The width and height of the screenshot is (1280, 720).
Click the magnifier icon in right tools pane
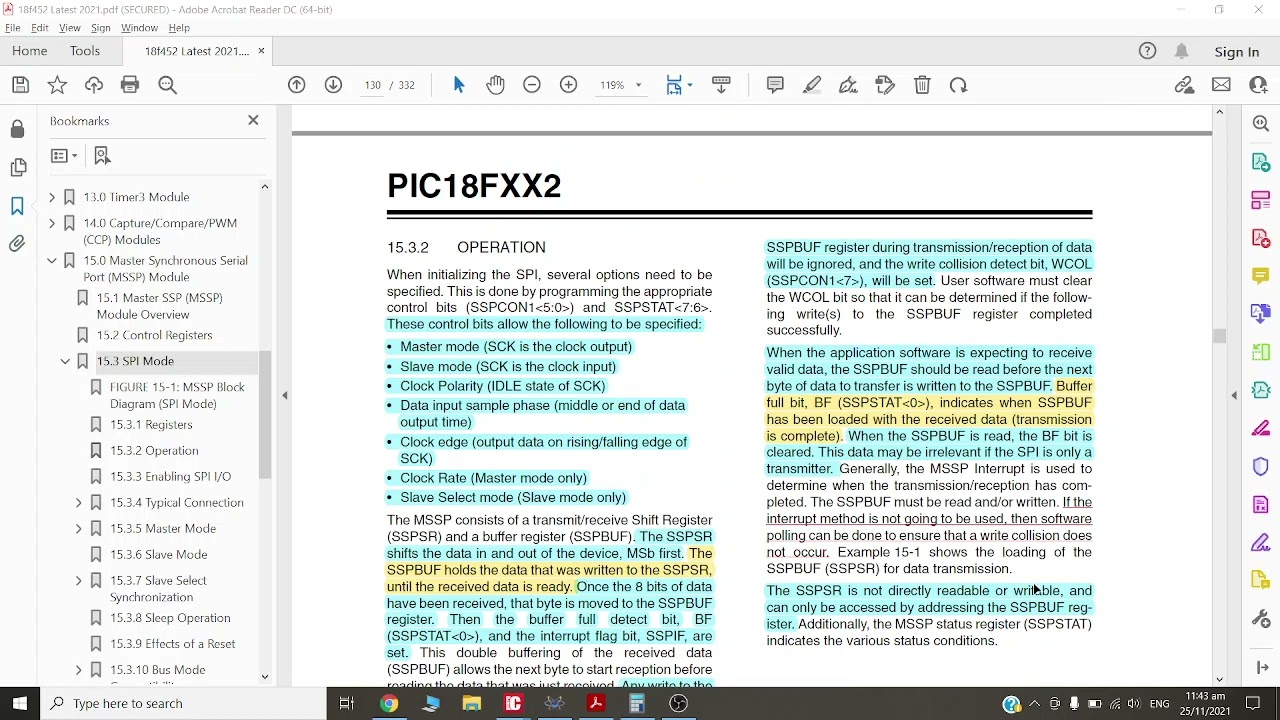tap(1261, 123)
